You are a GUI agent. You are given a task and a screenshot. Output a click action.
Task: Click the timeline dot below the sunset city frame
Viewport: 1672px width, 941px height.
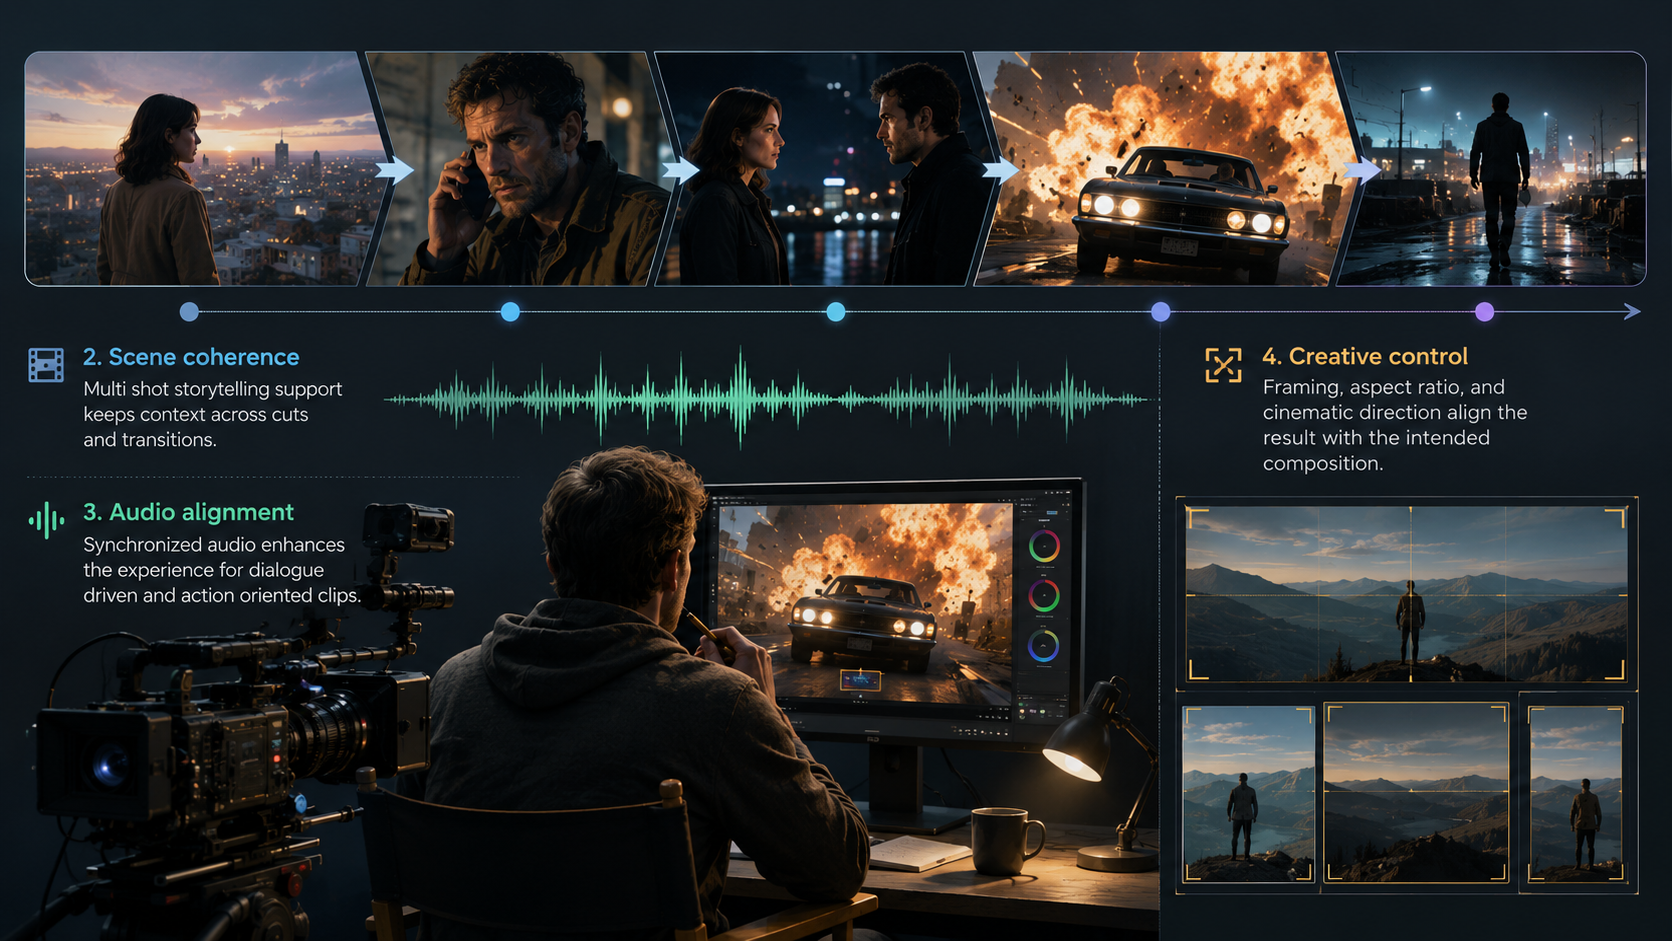189,312
